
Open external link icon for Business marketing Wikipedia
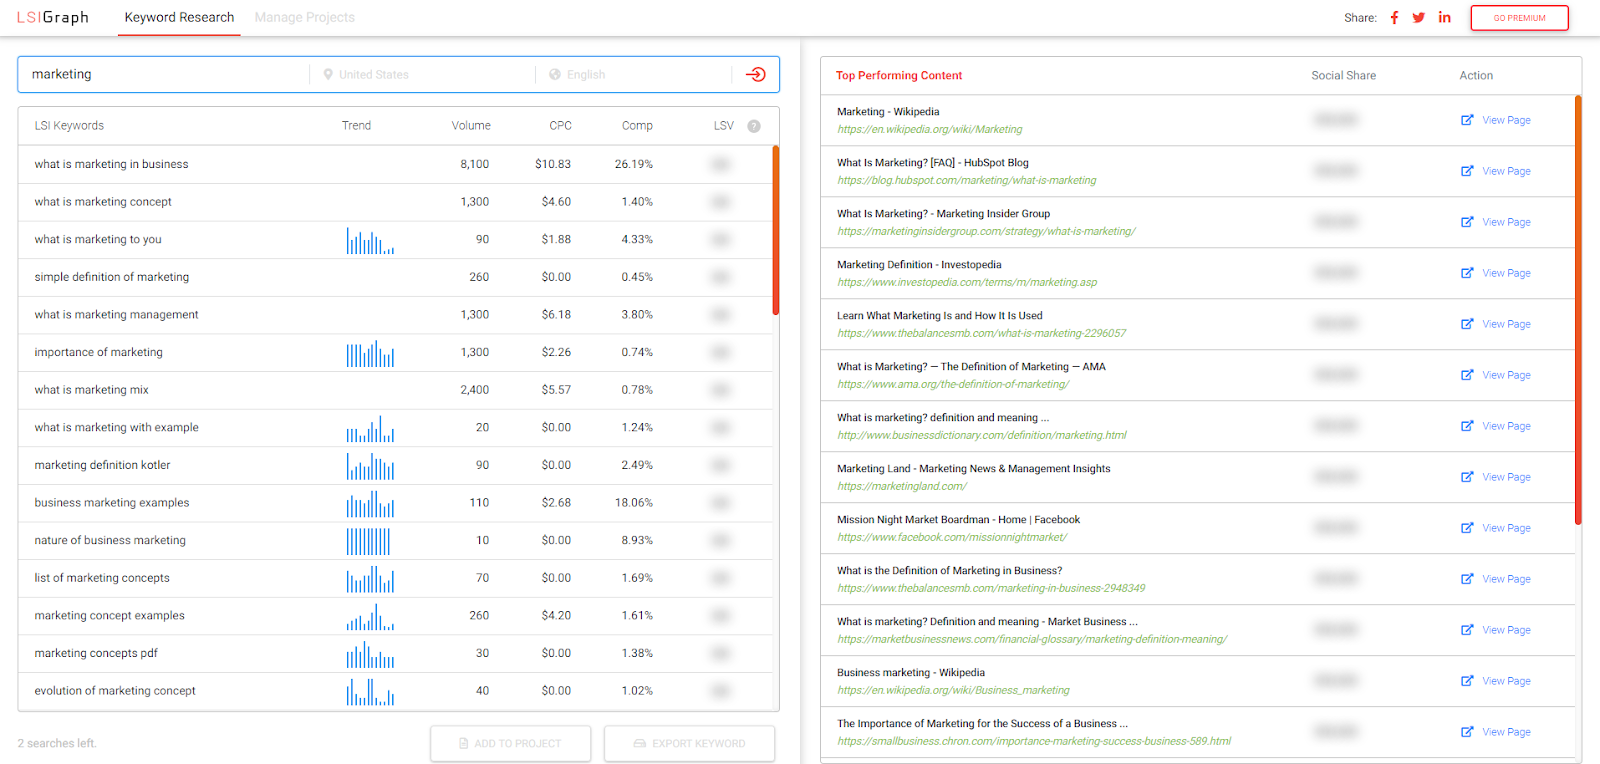click(x=1467, y=681)
